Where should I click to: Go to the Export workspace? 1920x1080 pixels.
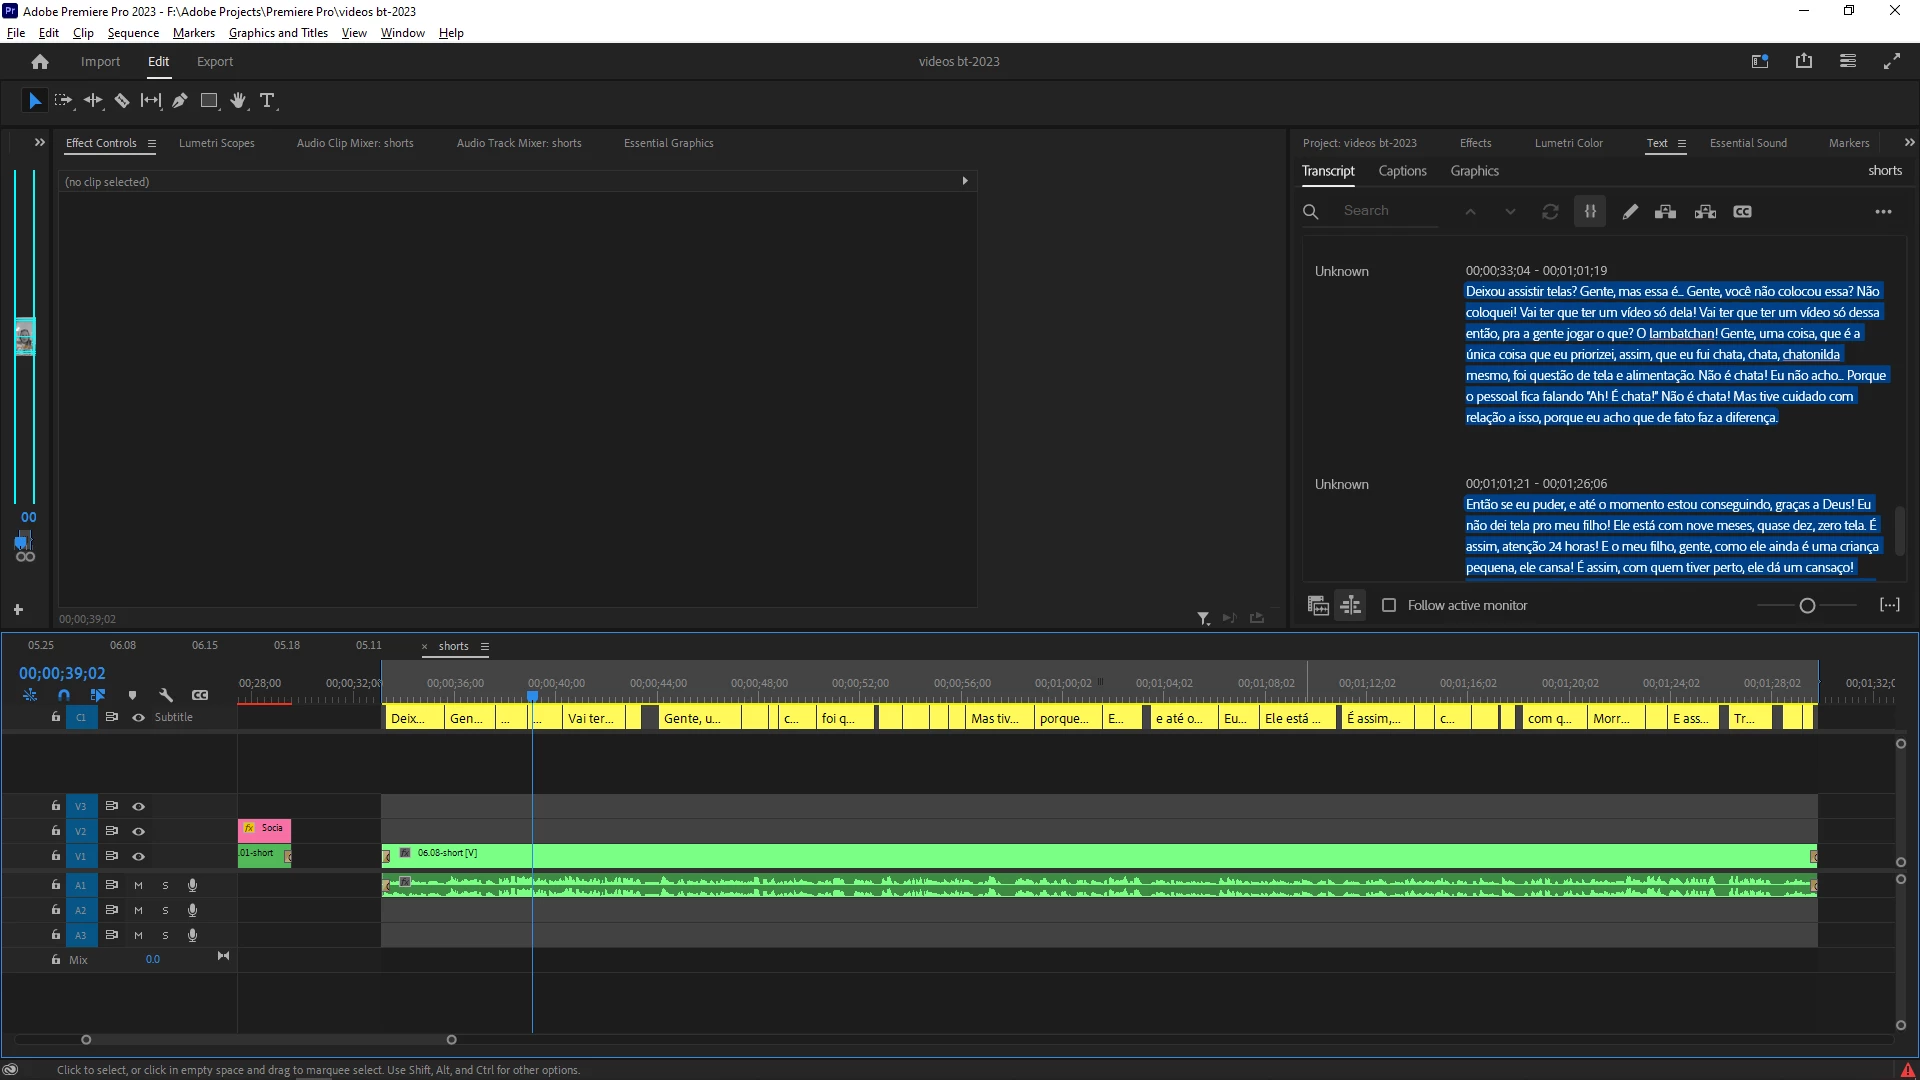[215, 61]
